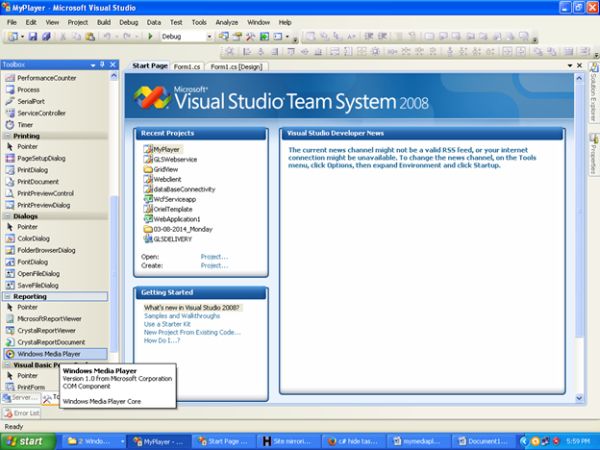
Task: Collapse the Dialogs toolbox group
Action: tap(7, 217)
